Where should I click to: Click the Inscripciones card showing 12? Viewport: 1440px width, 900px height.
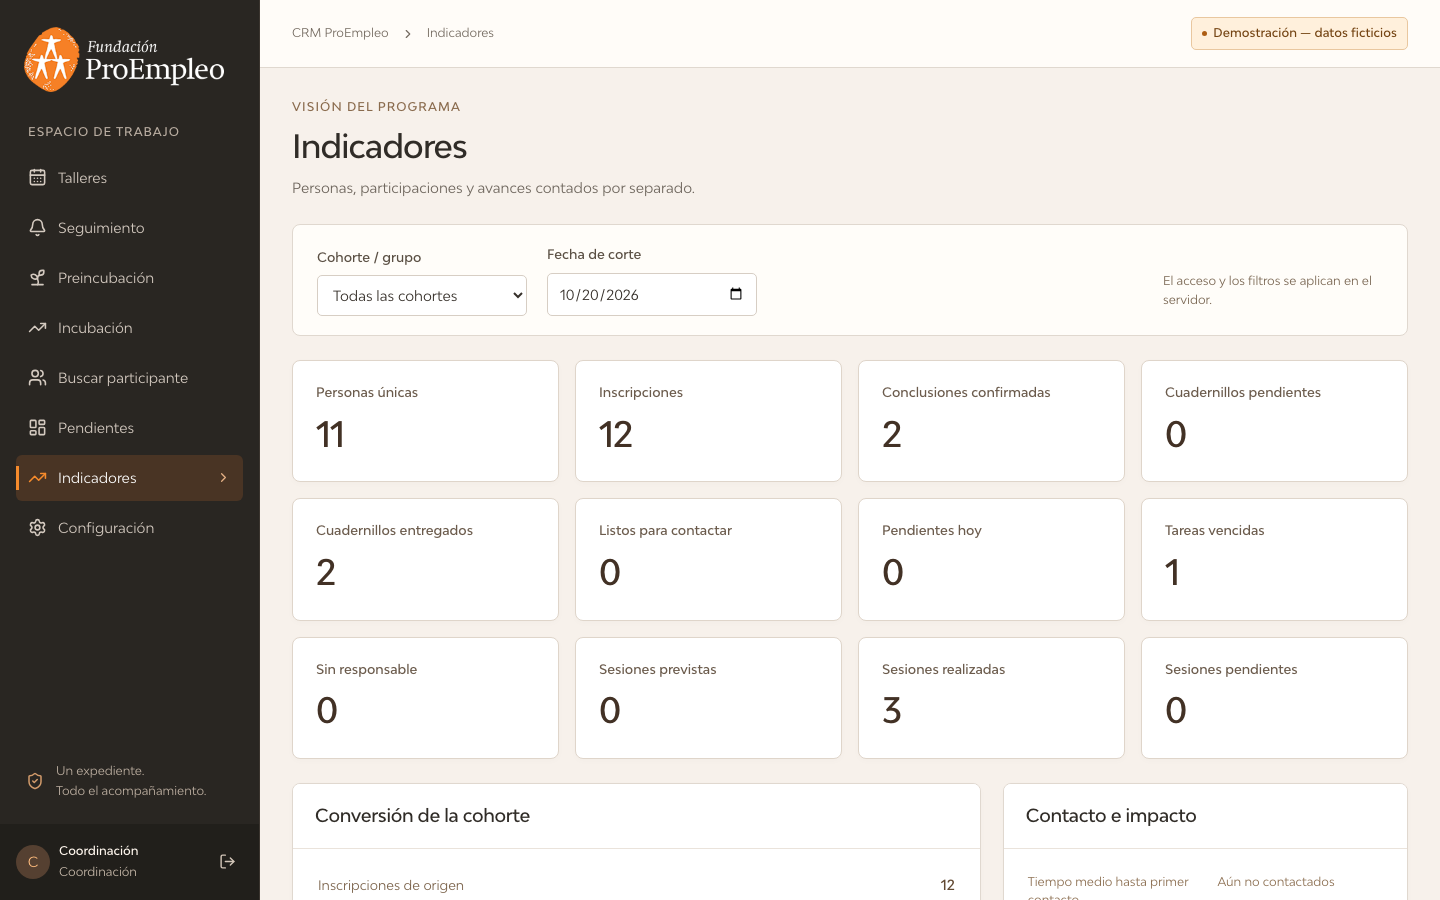(708, 421)
